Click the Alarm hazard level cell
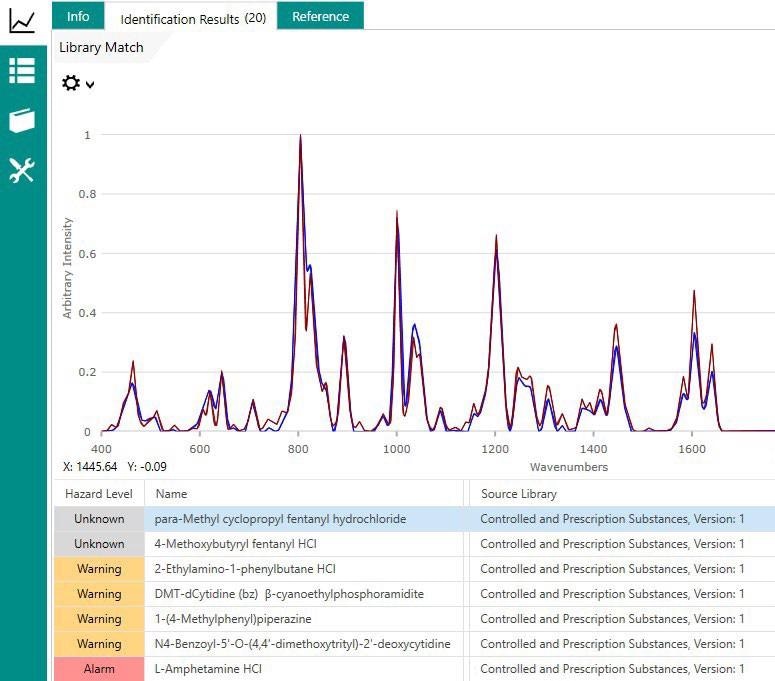 pos(99,669)
